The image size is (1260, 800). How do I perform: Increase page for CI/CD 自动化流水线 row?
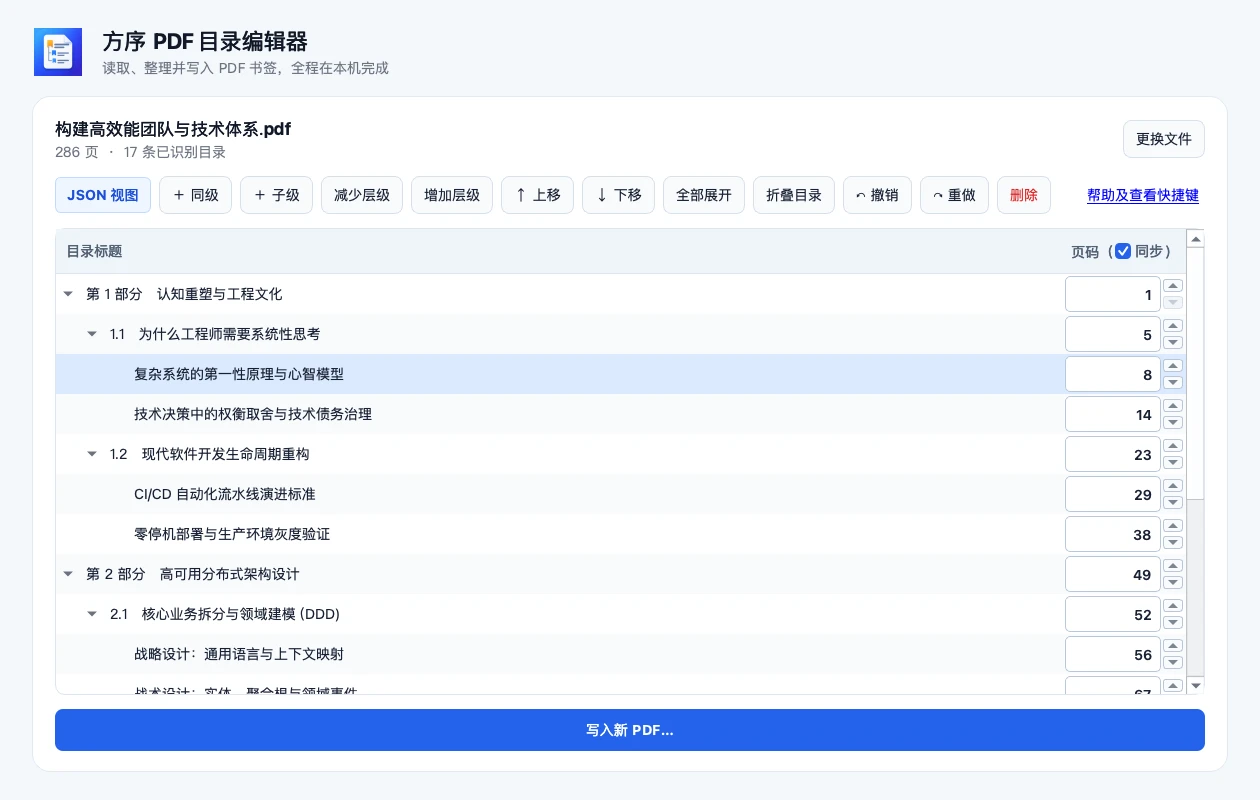tap(1174, 486)
